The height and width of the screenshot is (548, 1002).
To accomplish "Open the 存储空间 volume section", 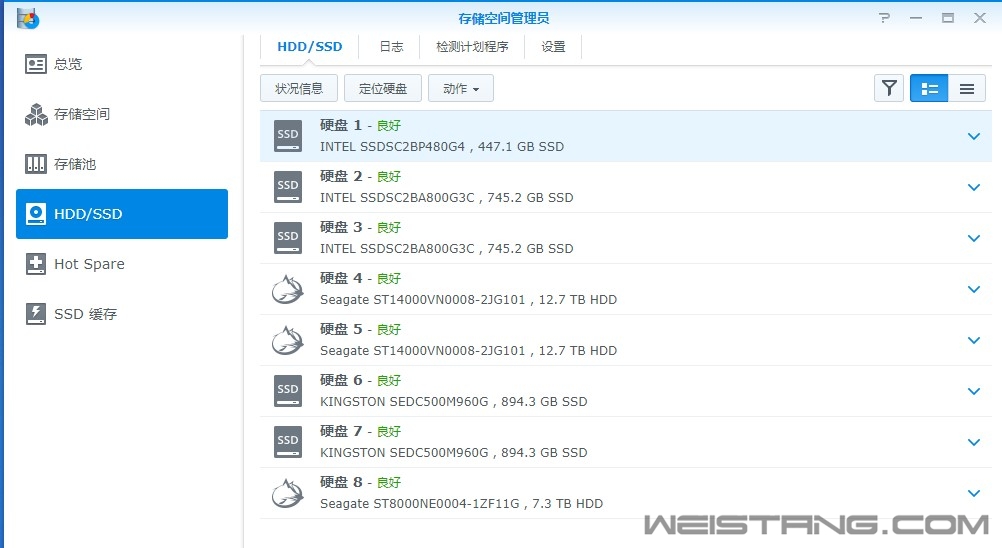I will tap(121, 114).
